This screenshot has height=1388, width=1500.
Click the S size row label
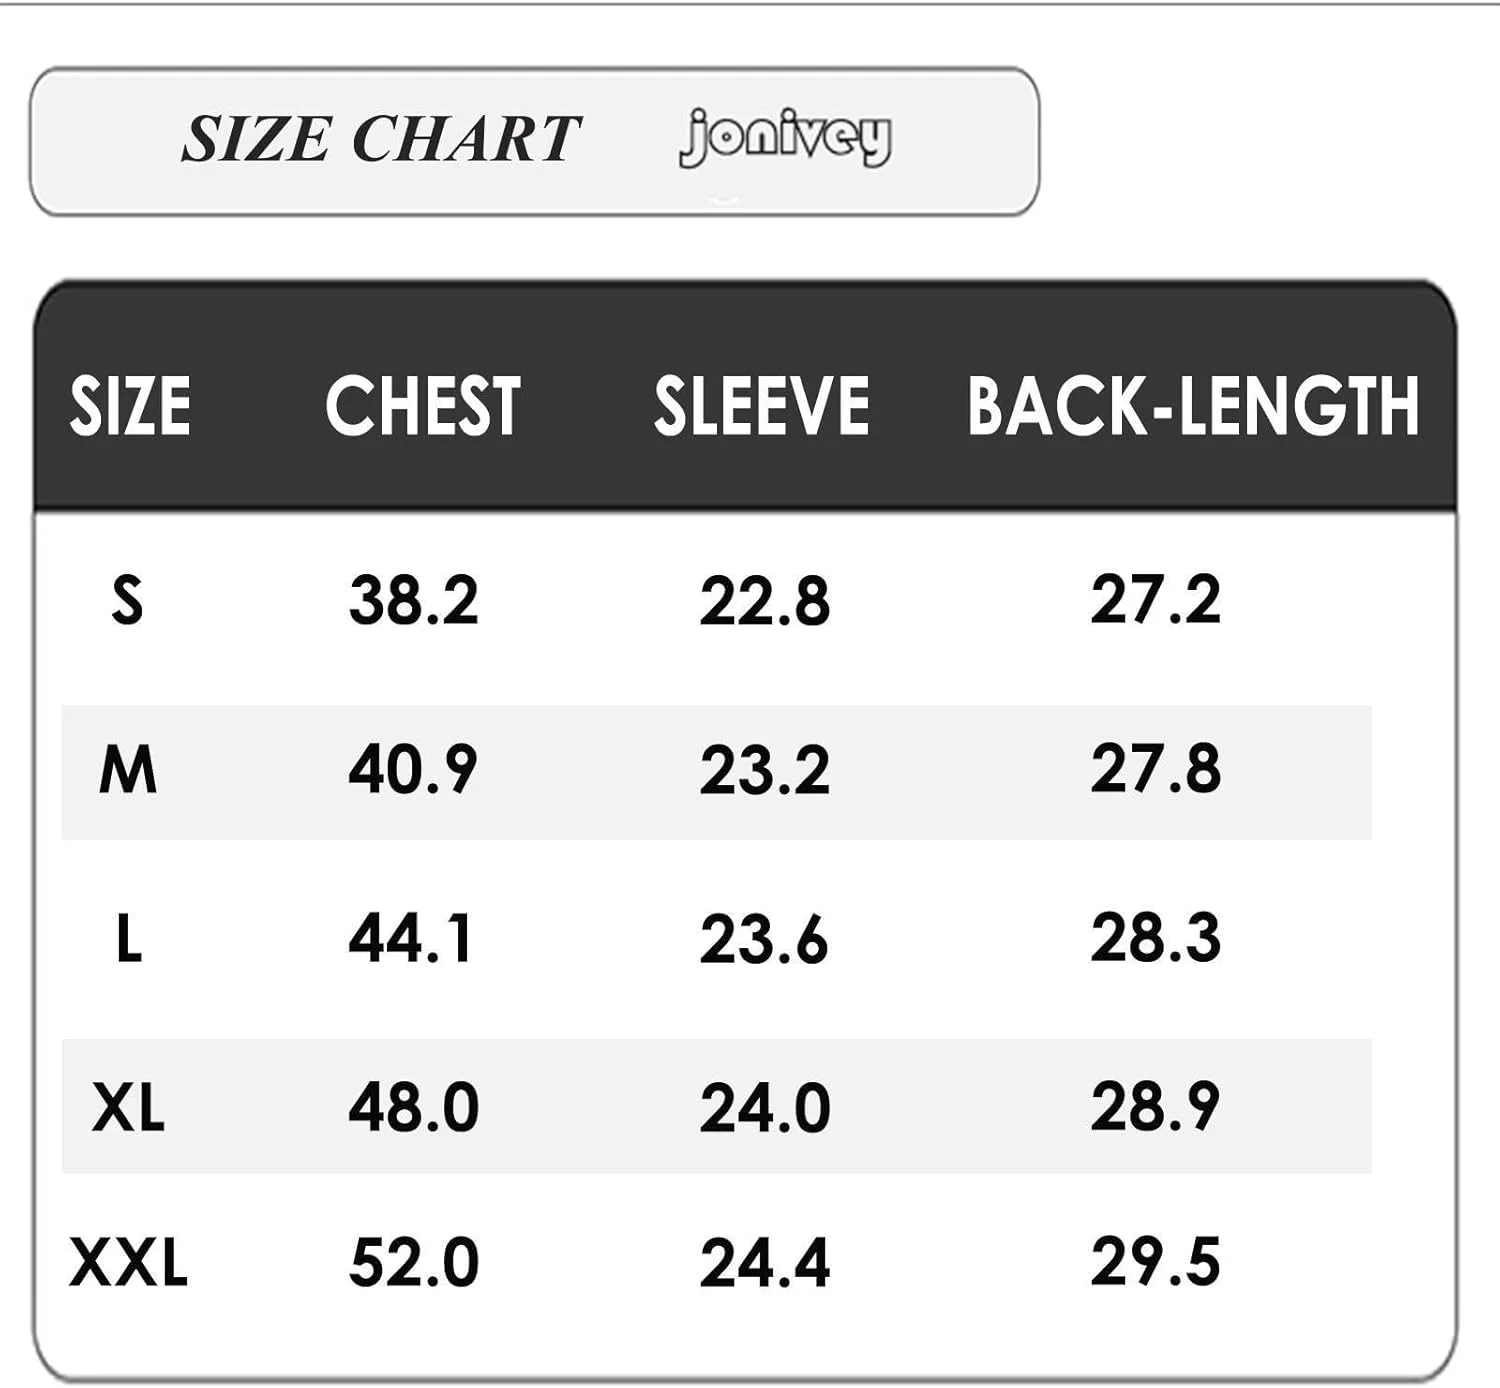pos(127,601)
